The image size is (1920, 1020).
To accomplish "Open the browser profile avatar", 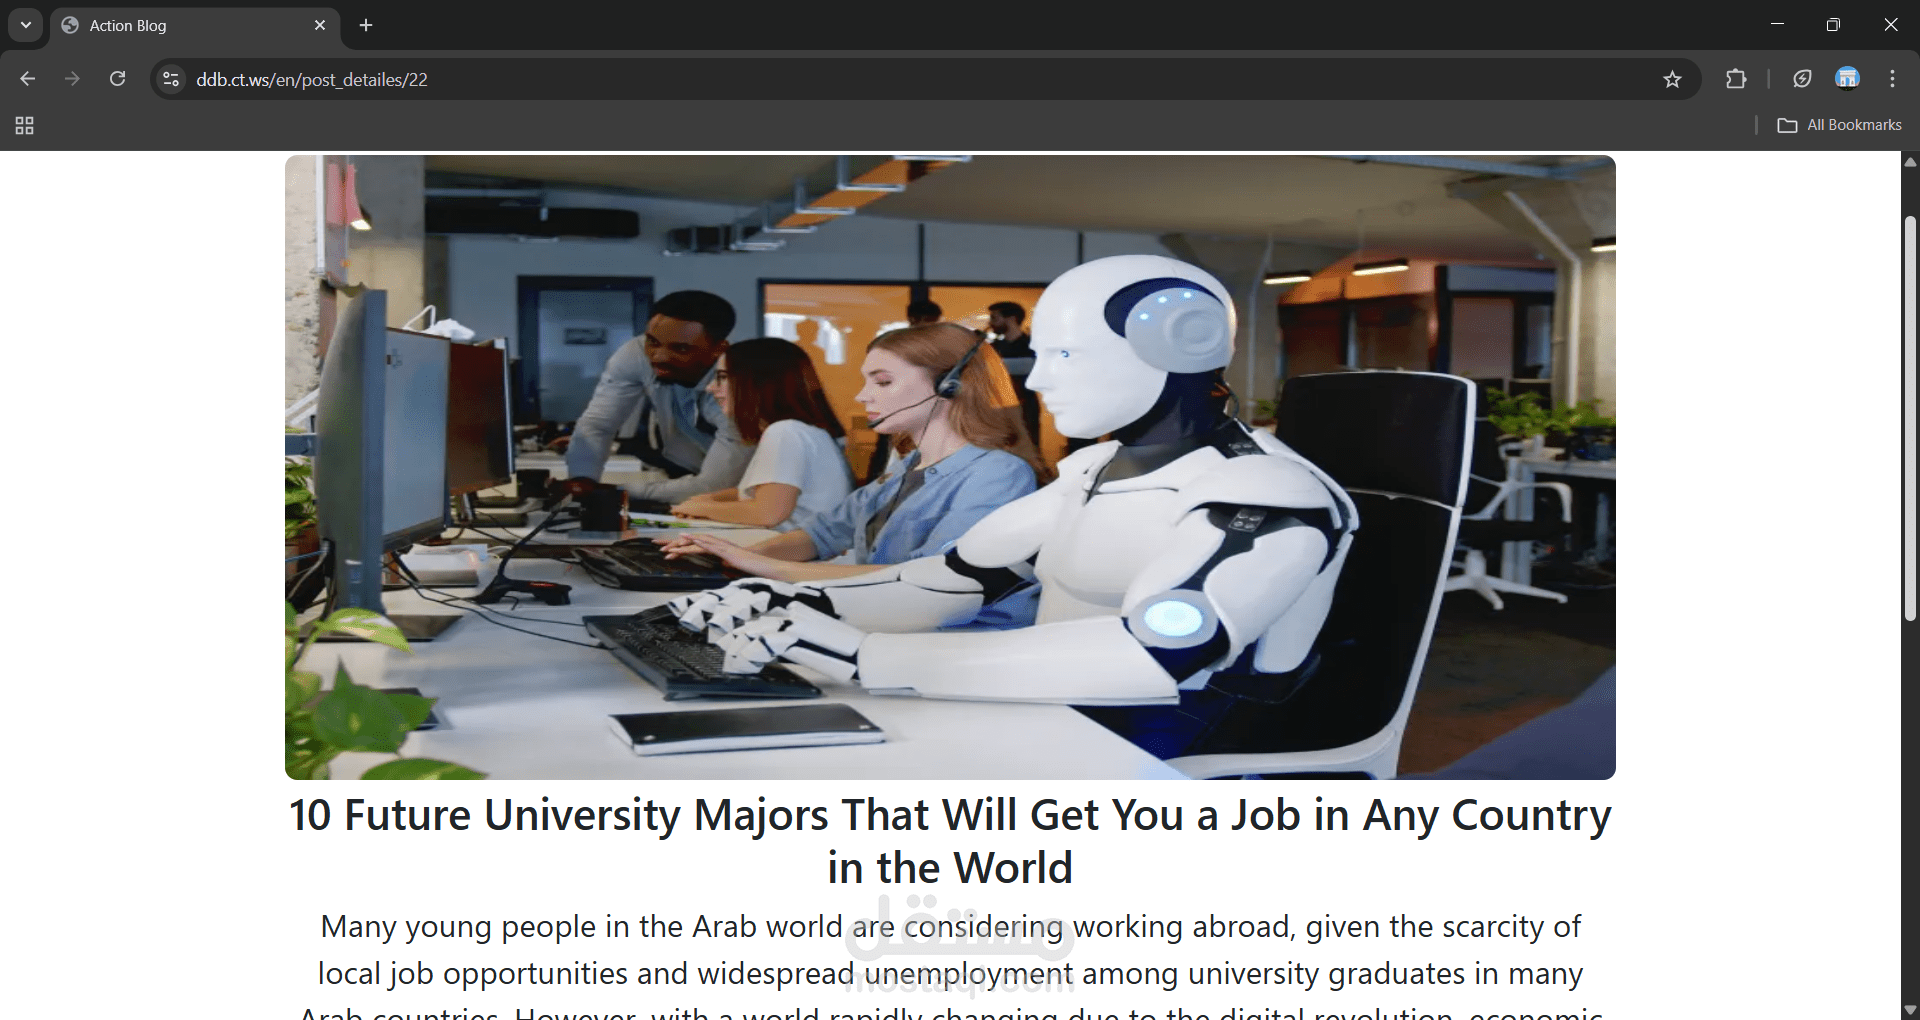I will point(1847,78).
